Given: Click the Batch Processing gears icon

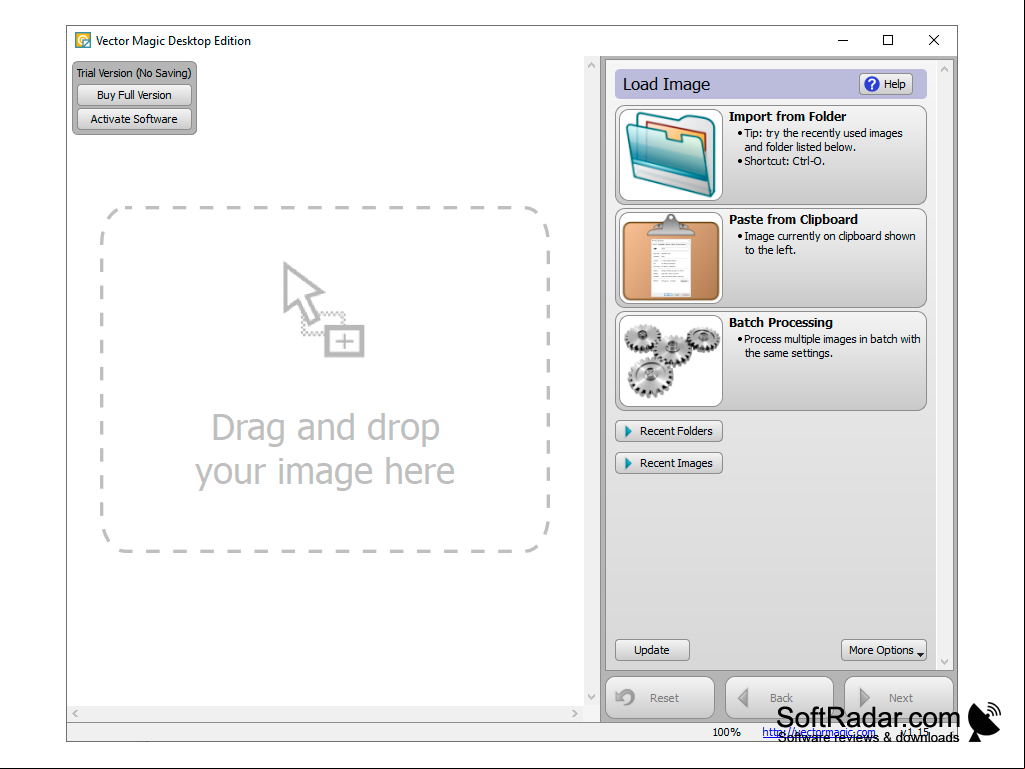Looking at the screenshot, I should pos(670,361).
